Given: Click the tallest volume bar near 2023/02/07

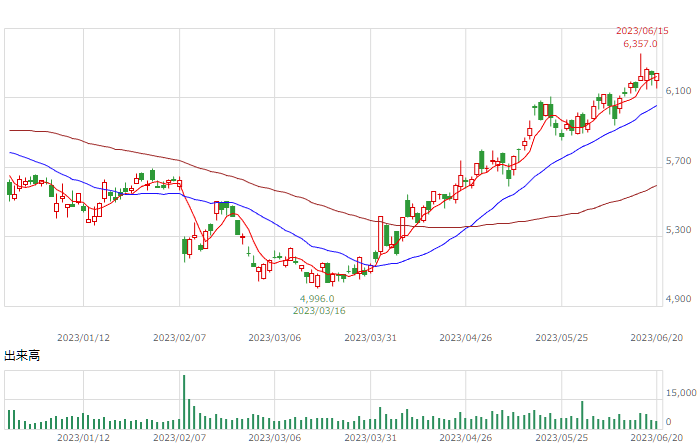Looking at the screenshot, I should click(x=184, y=402).
